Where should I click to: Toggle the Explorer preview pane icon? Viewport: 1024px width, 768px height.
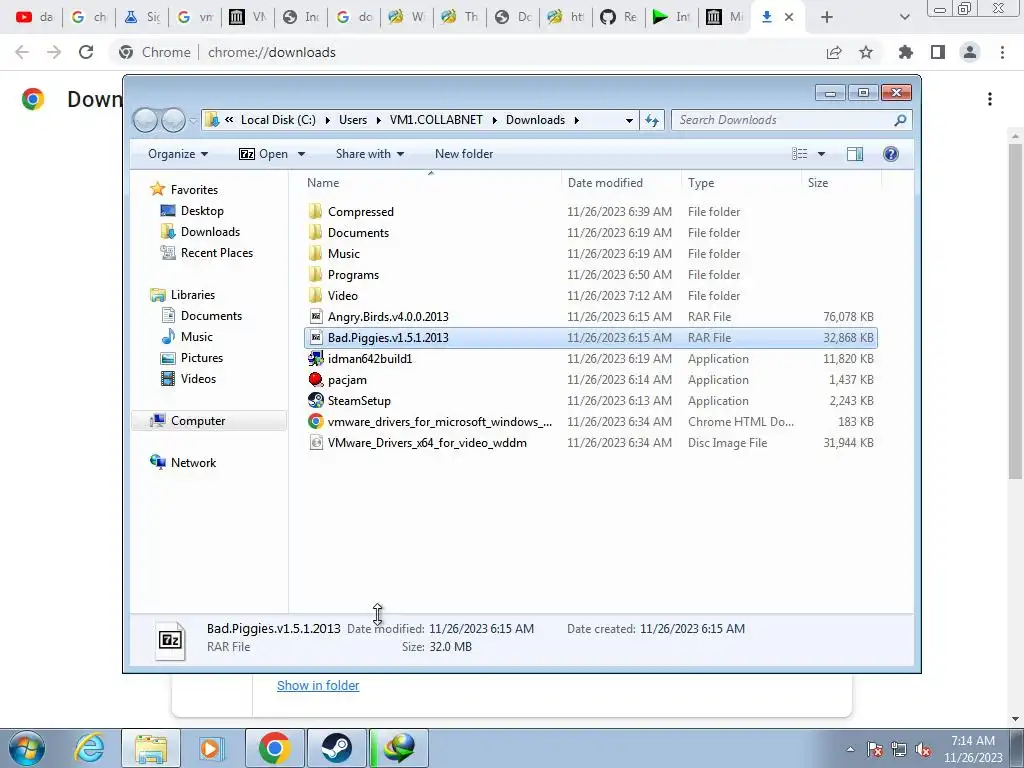[854, 154]
